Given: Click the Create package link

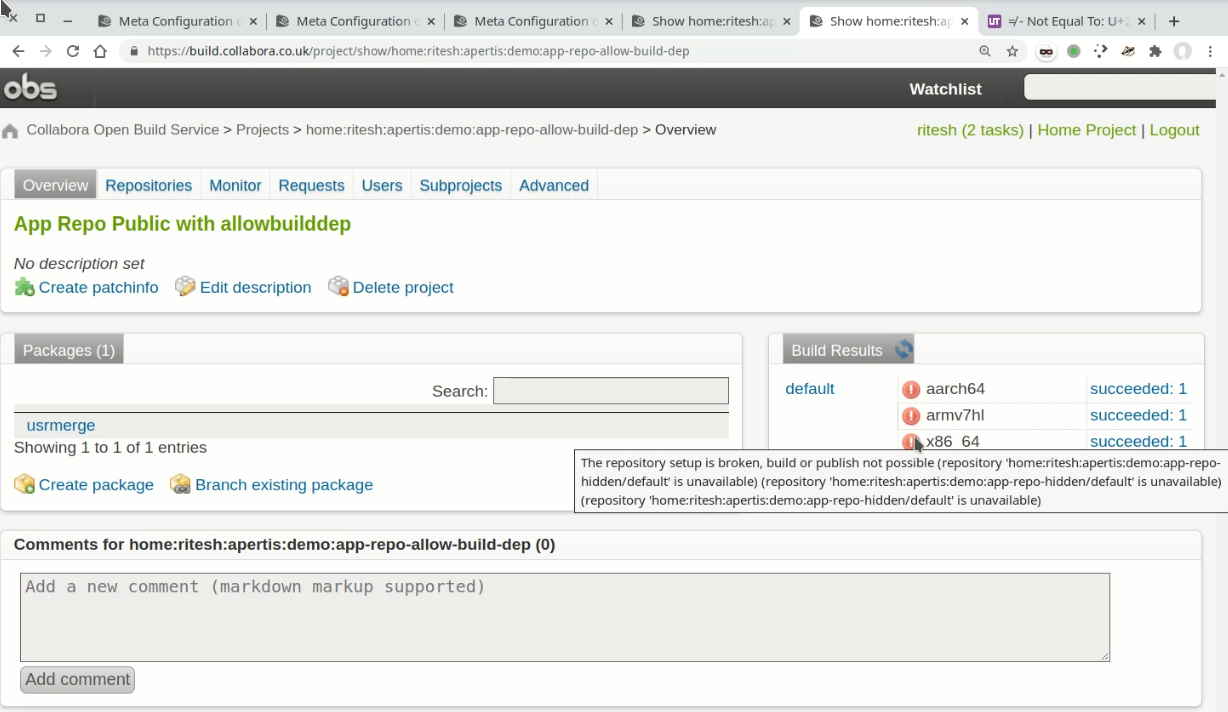Looking at the screenshot, I should (96, 484).
